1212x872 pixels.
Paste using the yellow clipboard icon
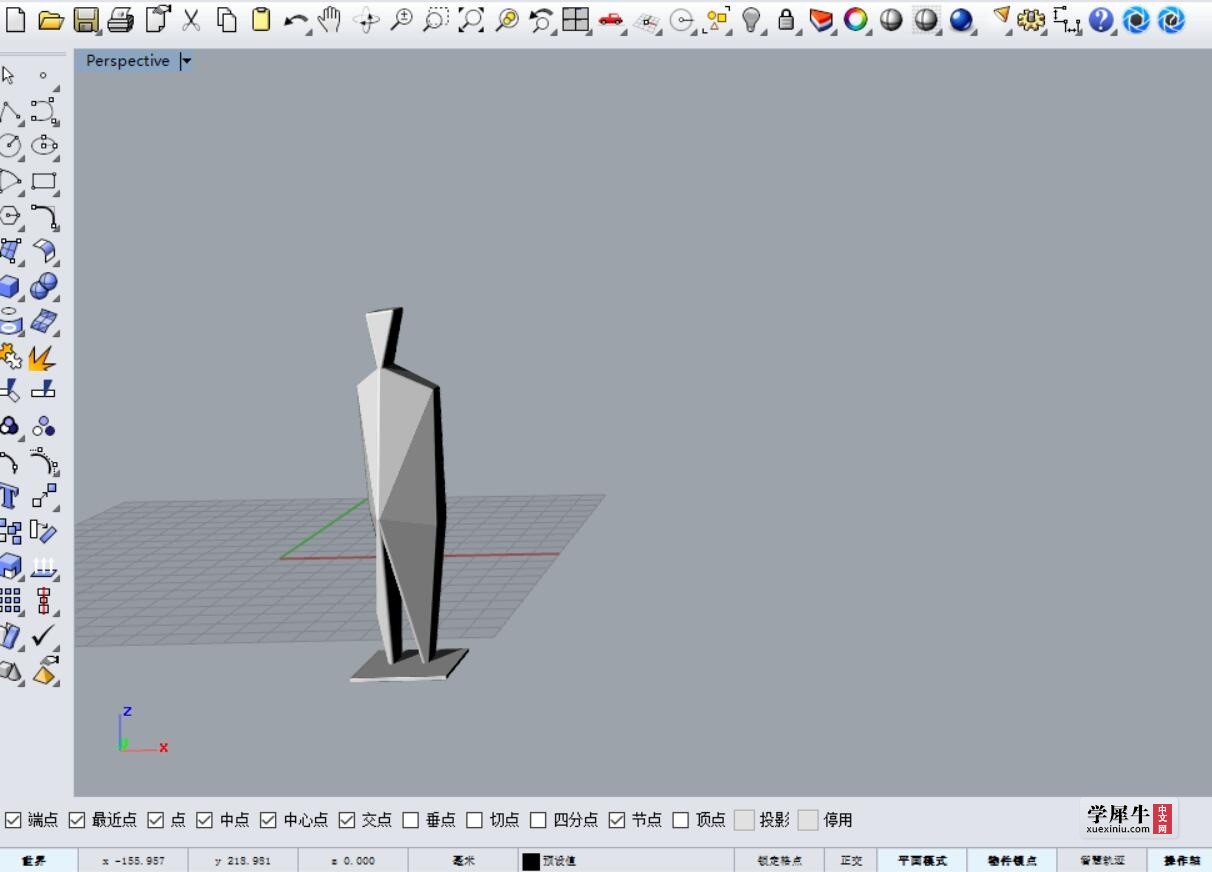(x=260, y=19)
